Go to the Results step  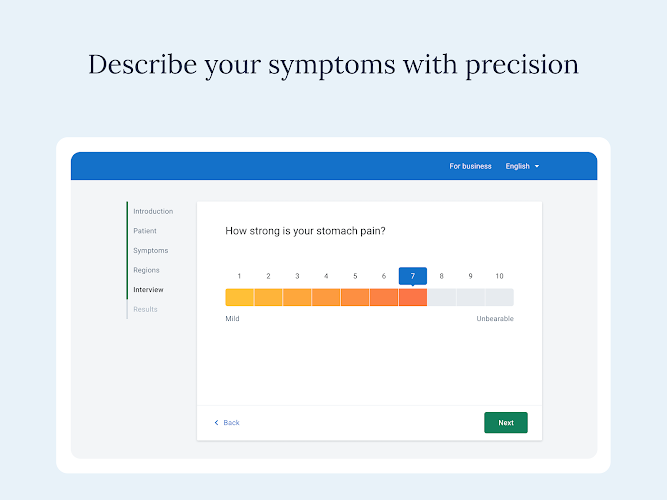point(145,309)
